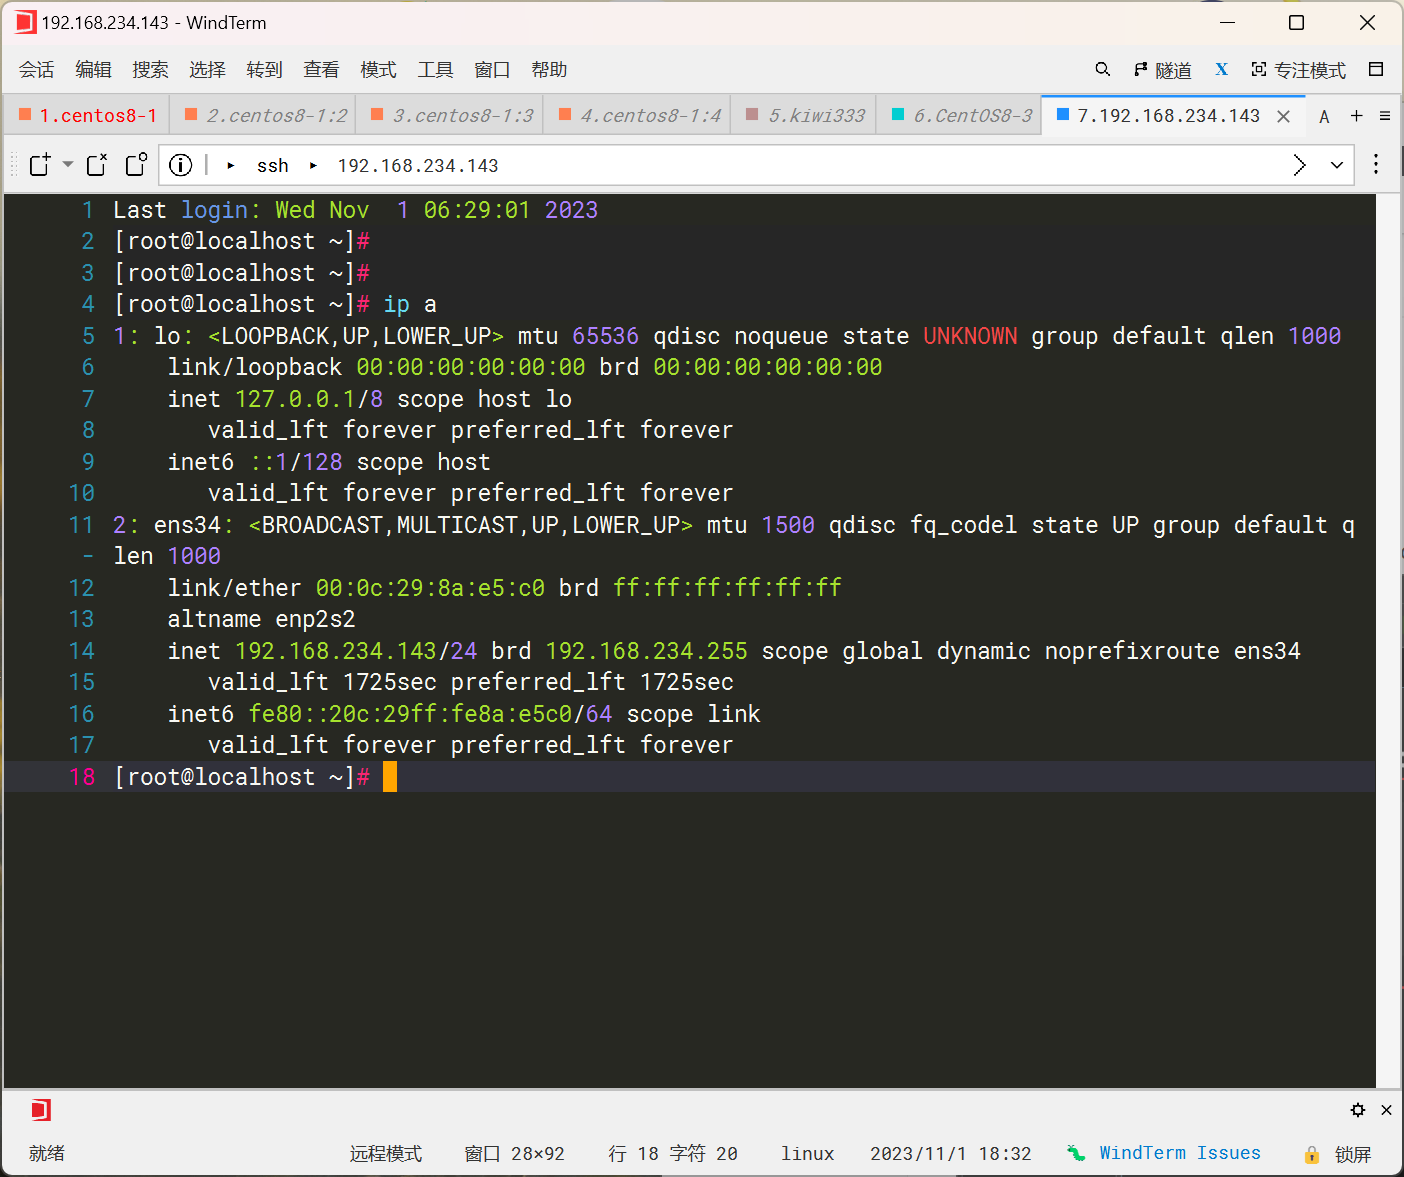Close the 7.192.168.234.143 tab
The height and width of the screenshot is (1177, 1404).
[1283, 116]
